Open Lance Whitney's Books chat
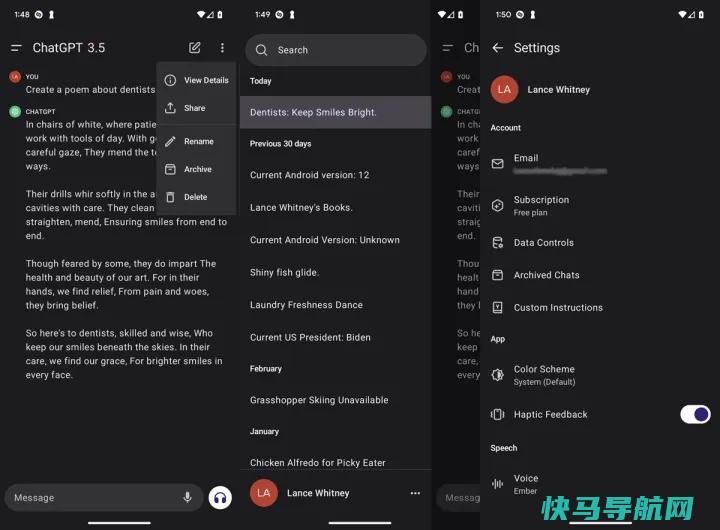 [x=336, y=208]
